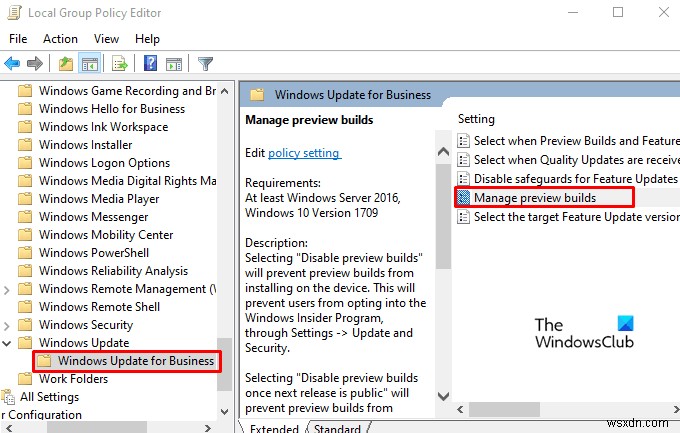The image size is (680, 433).
Task: Open the View menu
Action: 106,39
